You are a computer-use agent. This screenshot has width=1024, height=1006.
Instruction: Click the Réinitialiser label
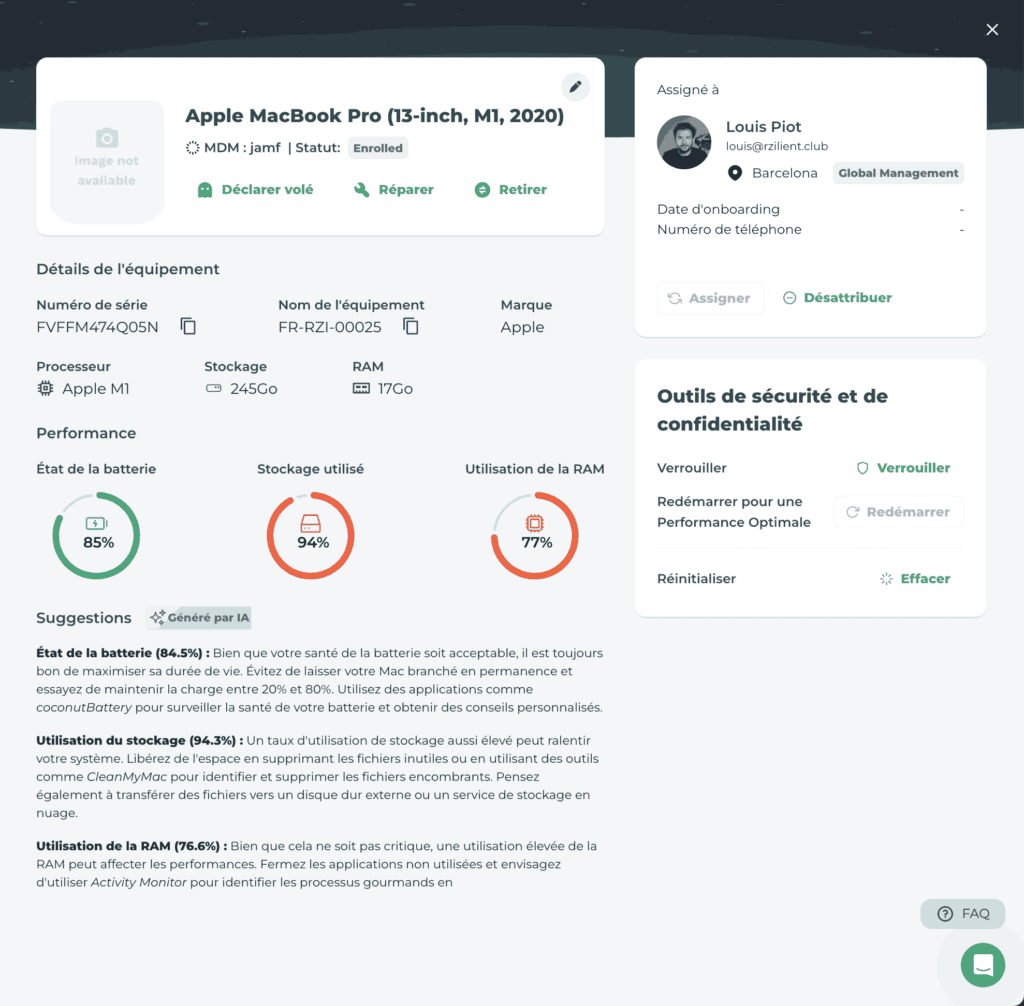pyautogui.click(x=696, y=579)
